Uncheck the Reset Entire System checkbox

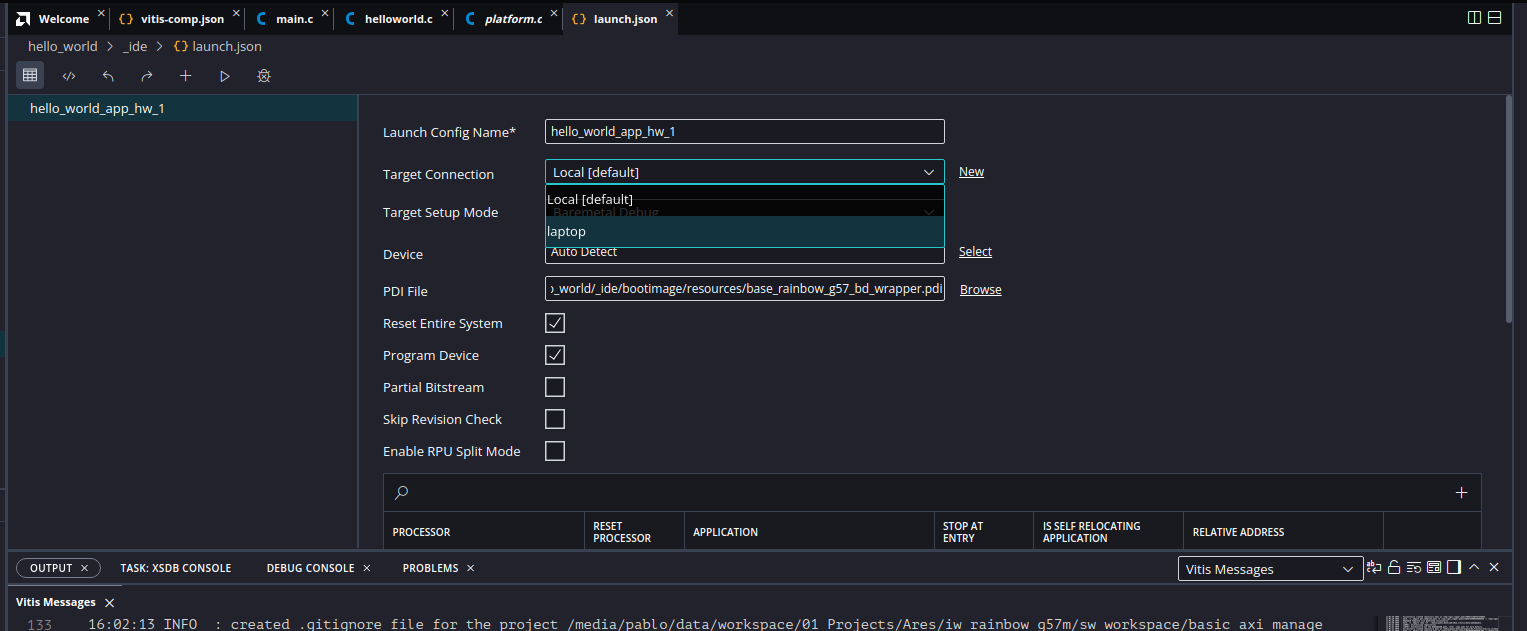555,322
